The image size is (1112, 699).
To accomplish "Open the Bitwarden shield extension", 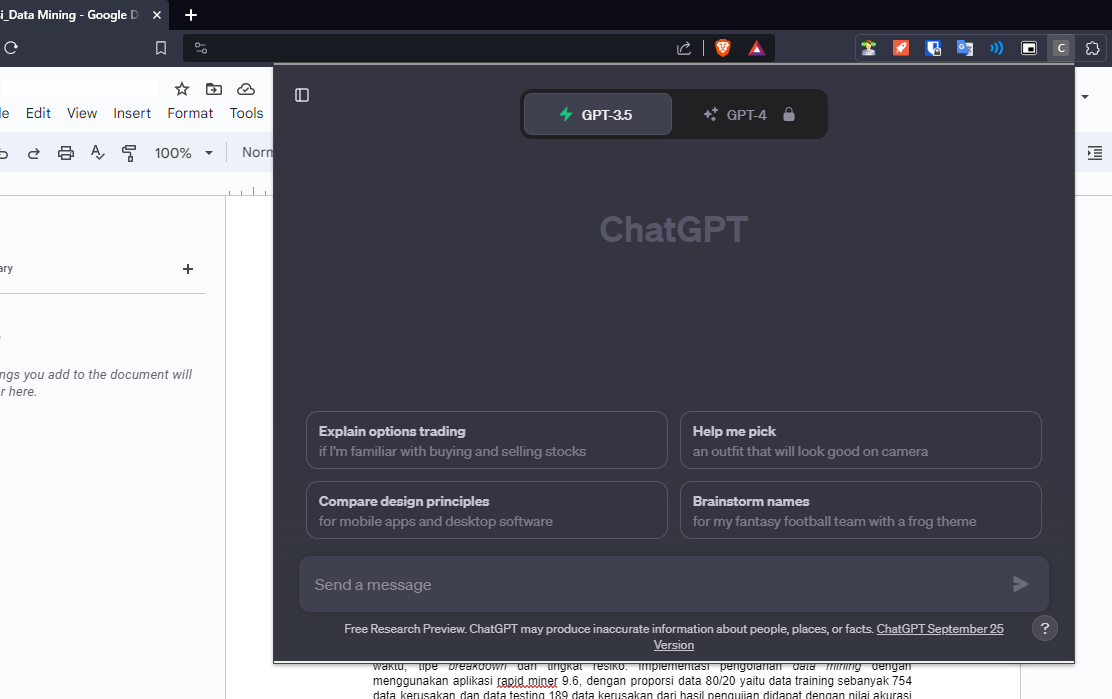I will (933, 48).
